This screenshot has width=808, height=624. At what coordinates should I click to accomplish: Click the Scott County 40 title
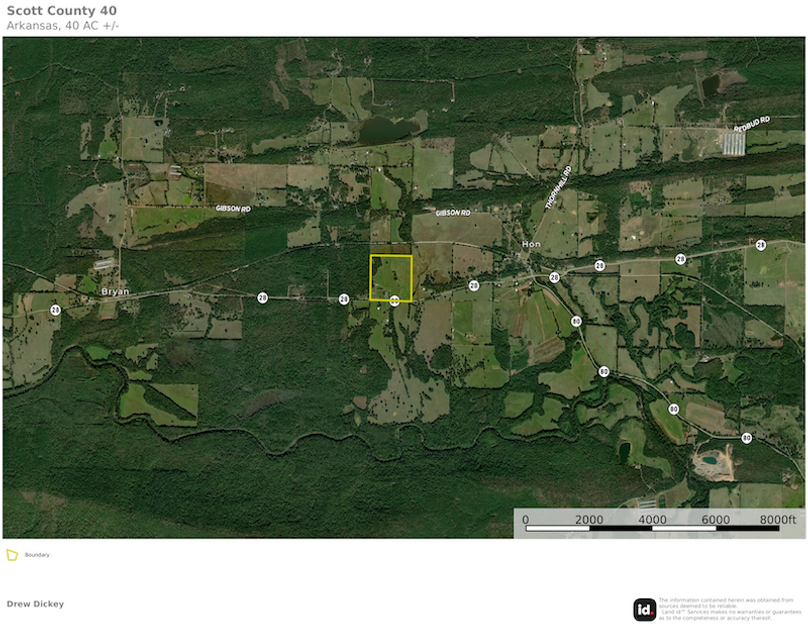[61, 11]
